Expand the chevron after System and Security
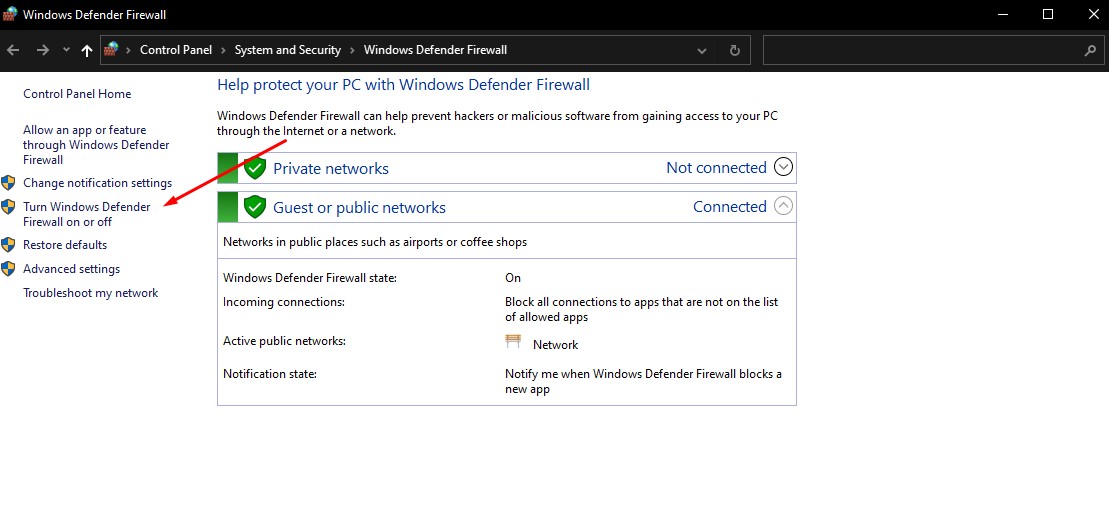 [352, 50]
